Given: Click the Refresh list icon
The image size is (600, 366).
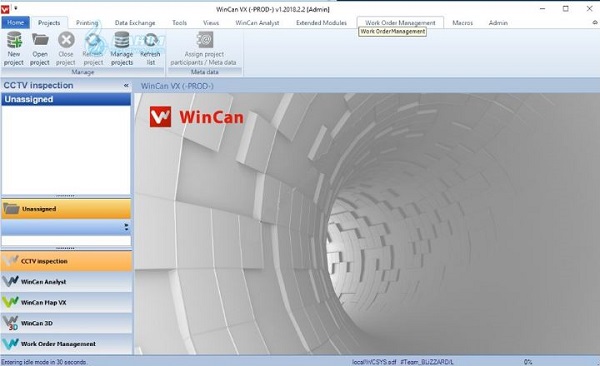Looking at the screenshot, I should pos(150,40).
